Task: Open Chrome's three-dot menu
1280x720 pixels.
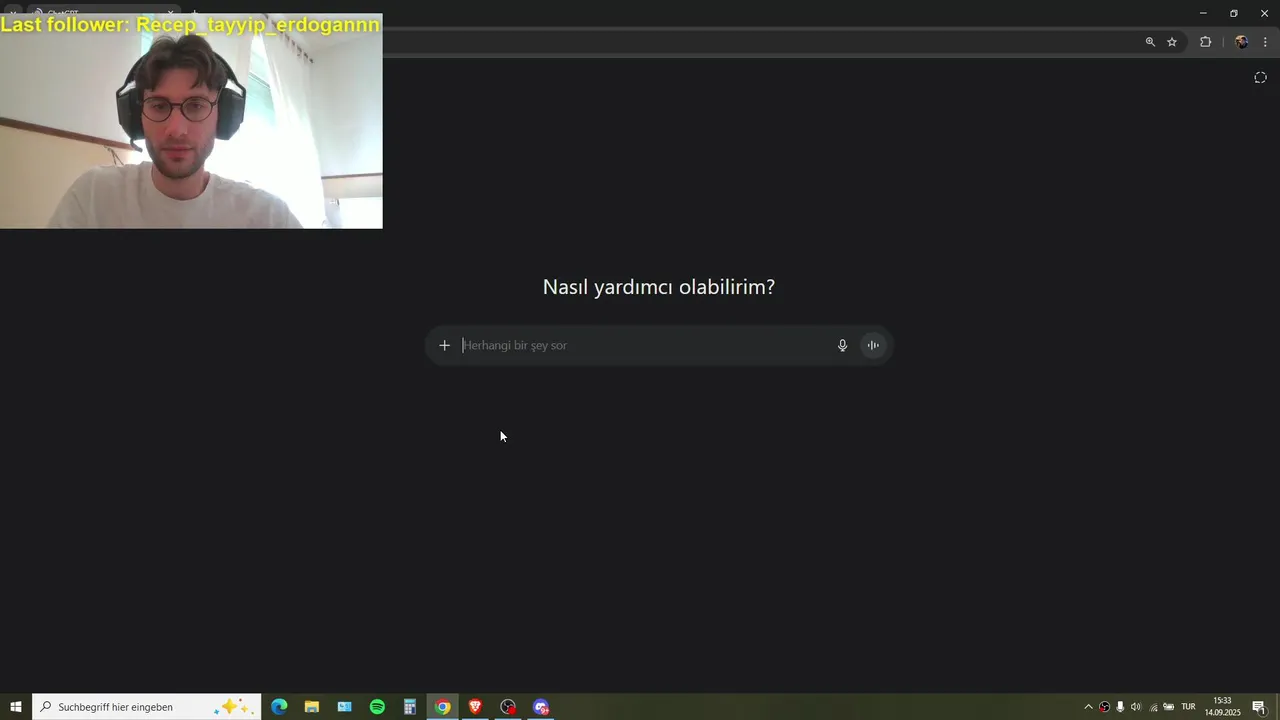Action: [1265, 42]
